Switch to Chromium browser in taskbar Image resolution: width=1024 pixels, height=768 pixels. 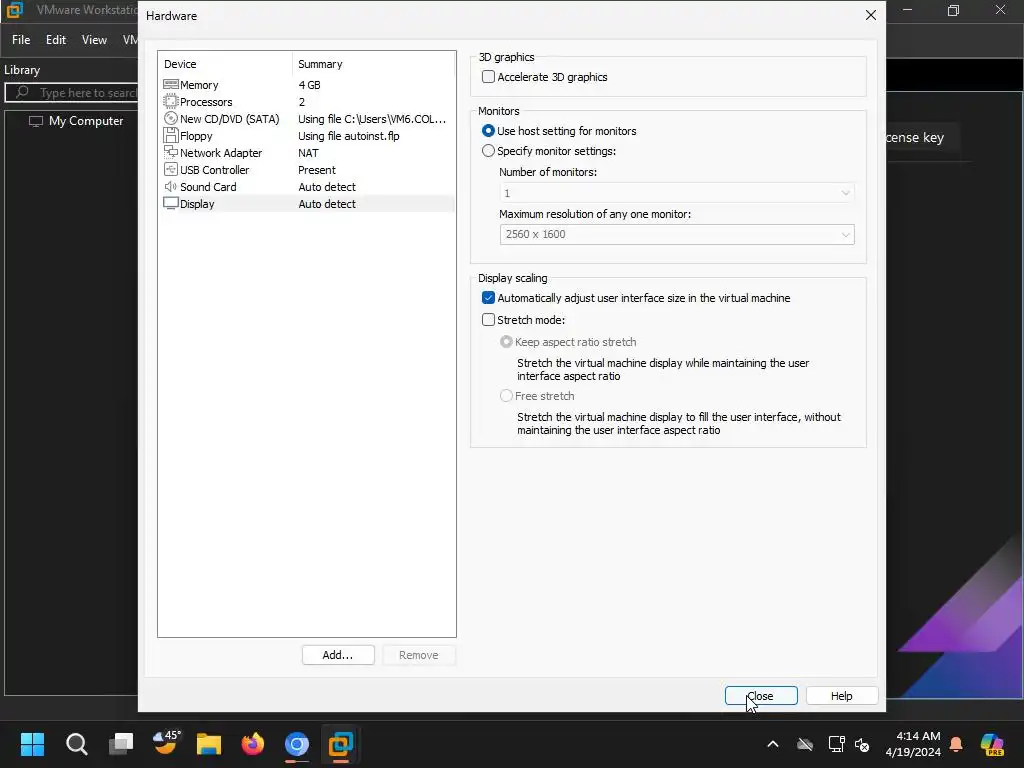(297, 744)
